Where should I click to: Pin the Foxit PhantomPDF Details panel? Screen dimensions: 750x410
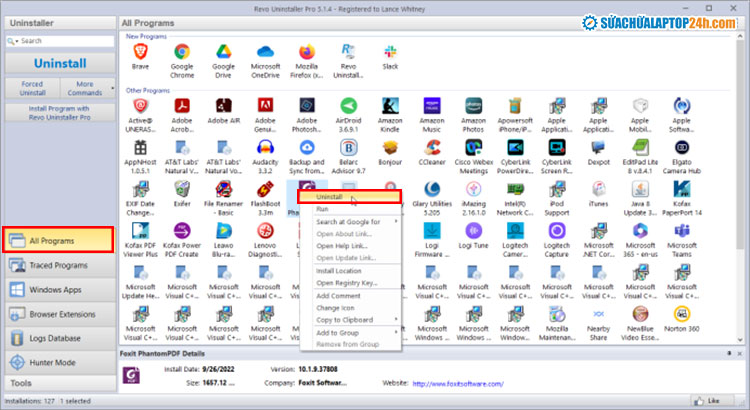click(729, 353)
